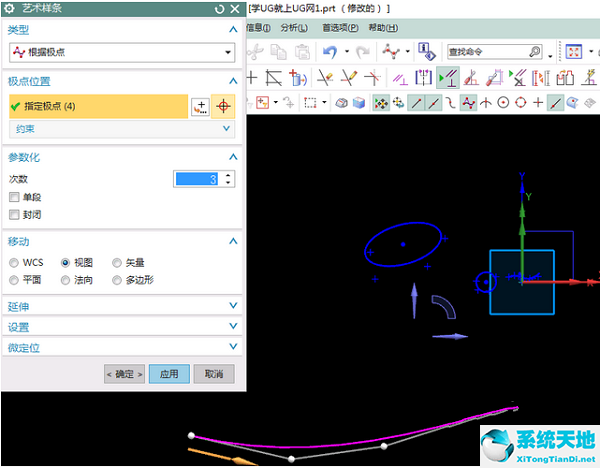Click the 3D cube render icon
This screenshot has width=600, height=468.
pos(359,103)
